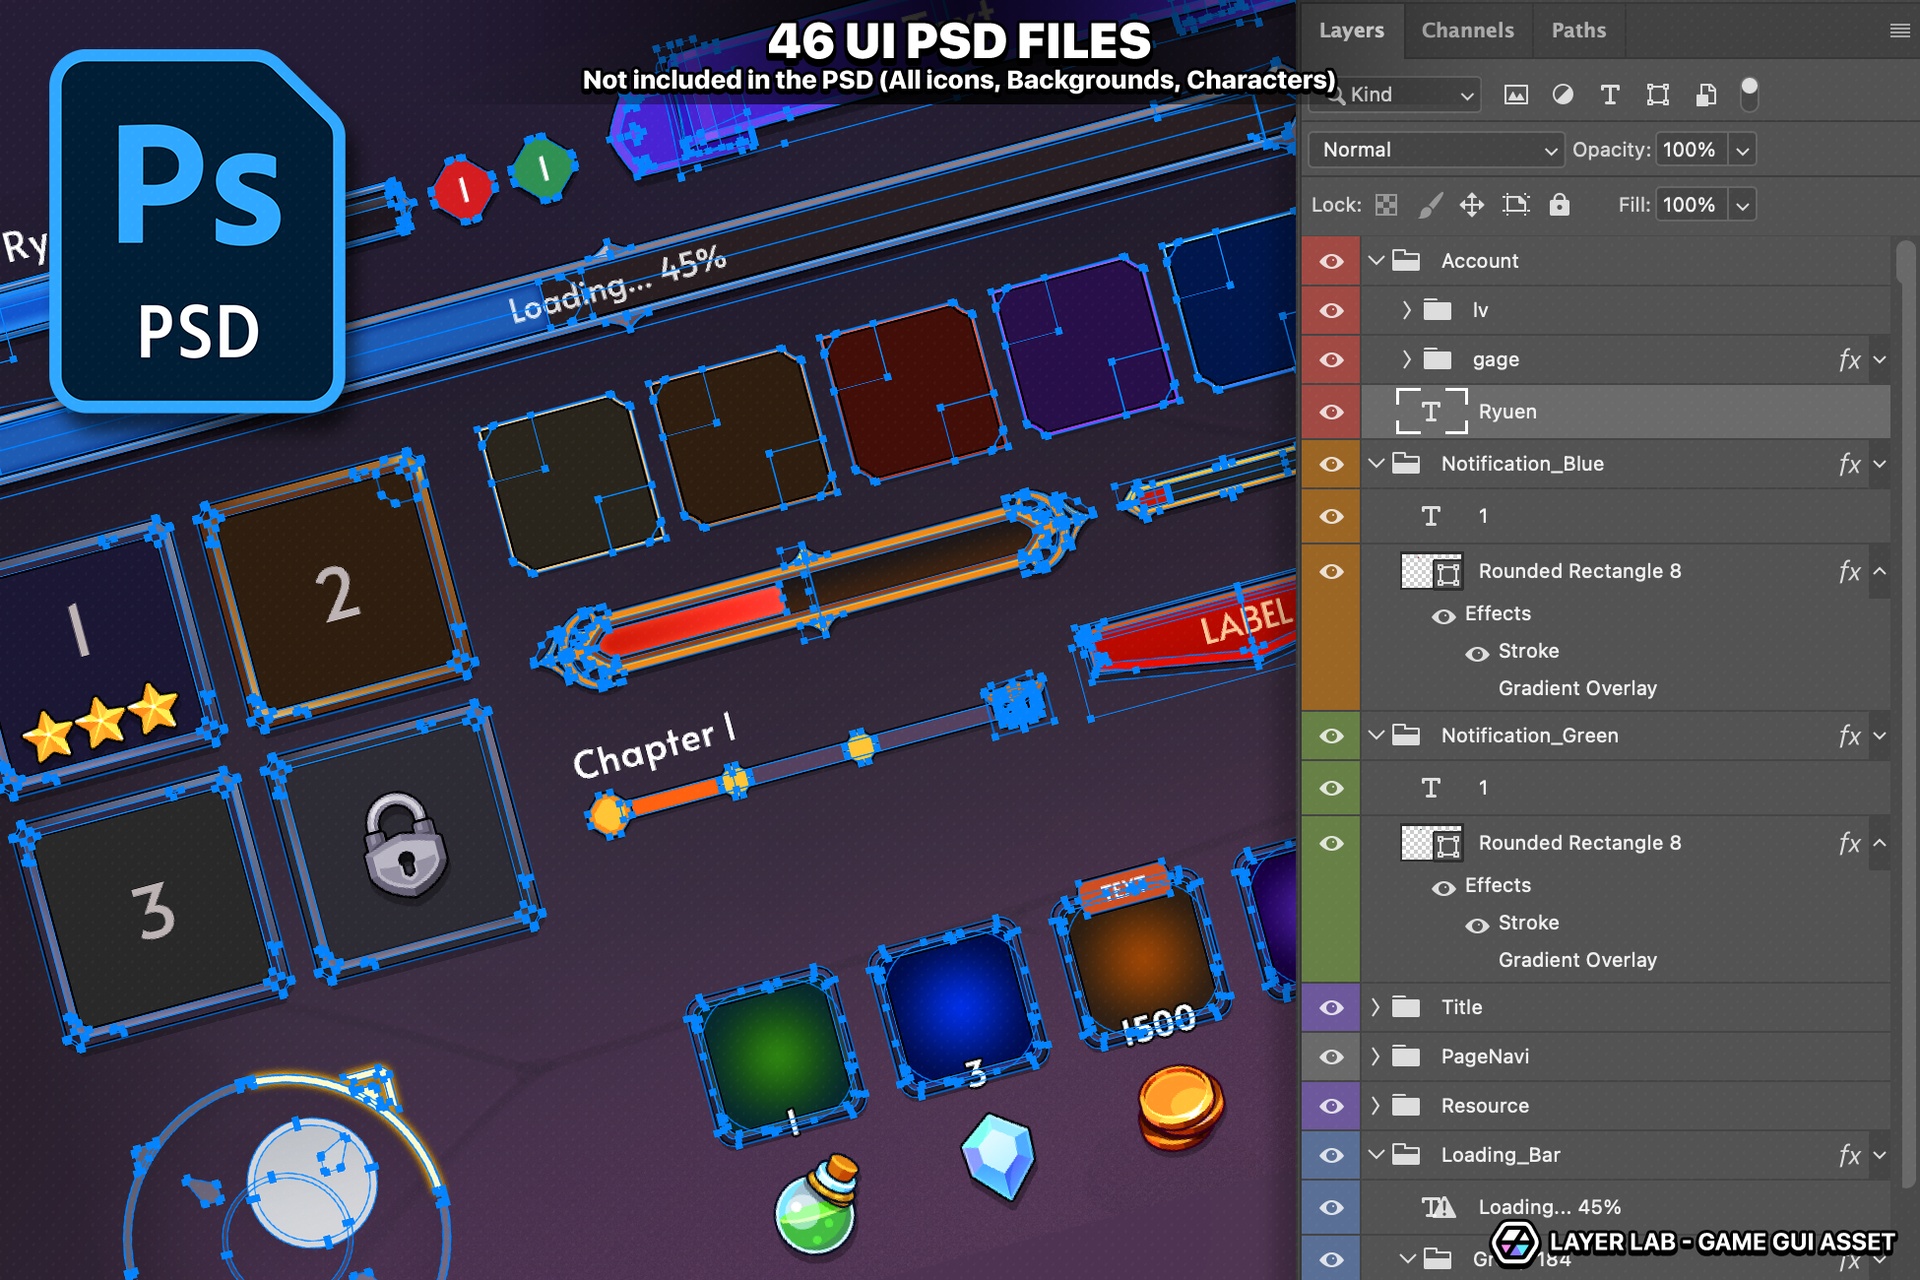Hide the Ryuen text layer

click(x=1331, y=412)
